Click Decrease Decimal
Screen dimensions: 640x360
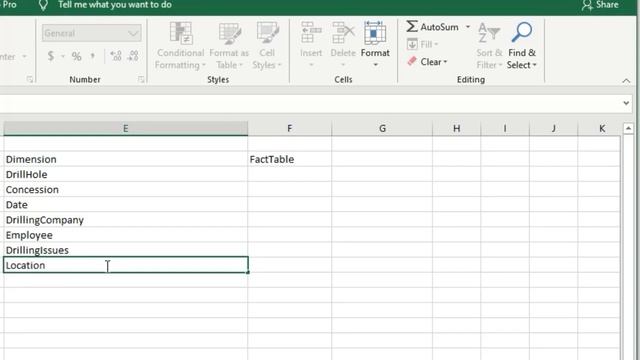tap(133, 56)
